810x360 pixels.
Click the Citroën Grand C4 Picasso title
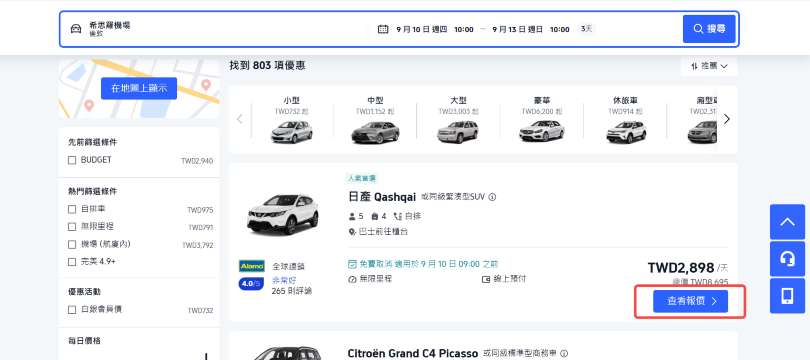[413, 354]
